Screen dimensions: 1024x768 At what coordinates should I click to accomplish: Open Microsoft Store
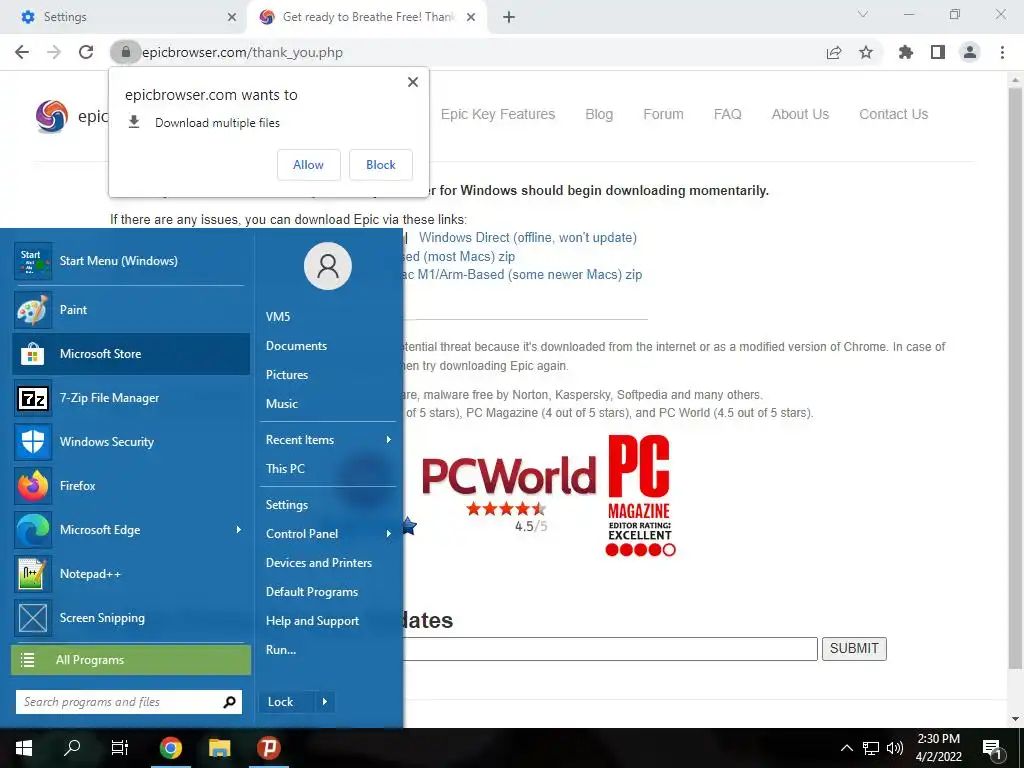(x=131, y=354)
